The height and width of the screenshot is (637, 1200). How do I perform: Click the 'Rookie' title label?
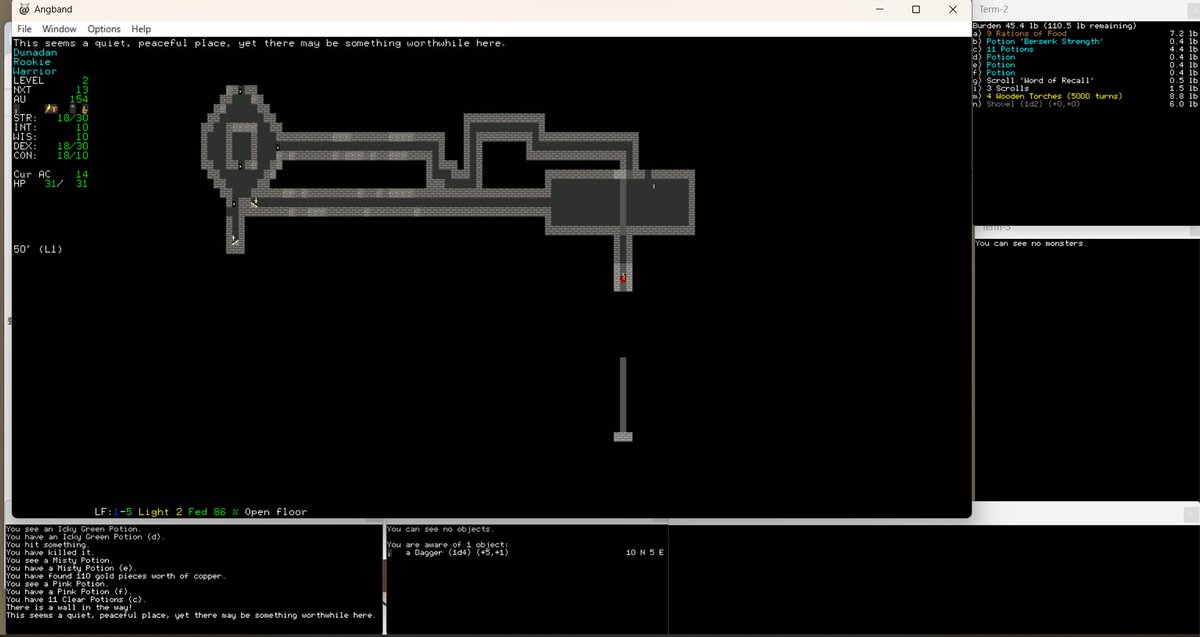[x=32, y=62]
